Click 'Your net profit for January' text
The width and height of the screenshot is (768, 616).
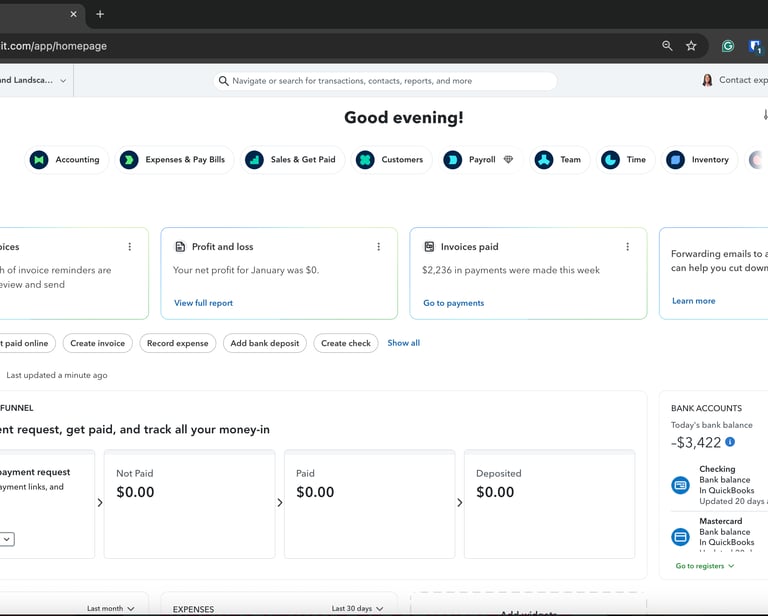point(246,270)
